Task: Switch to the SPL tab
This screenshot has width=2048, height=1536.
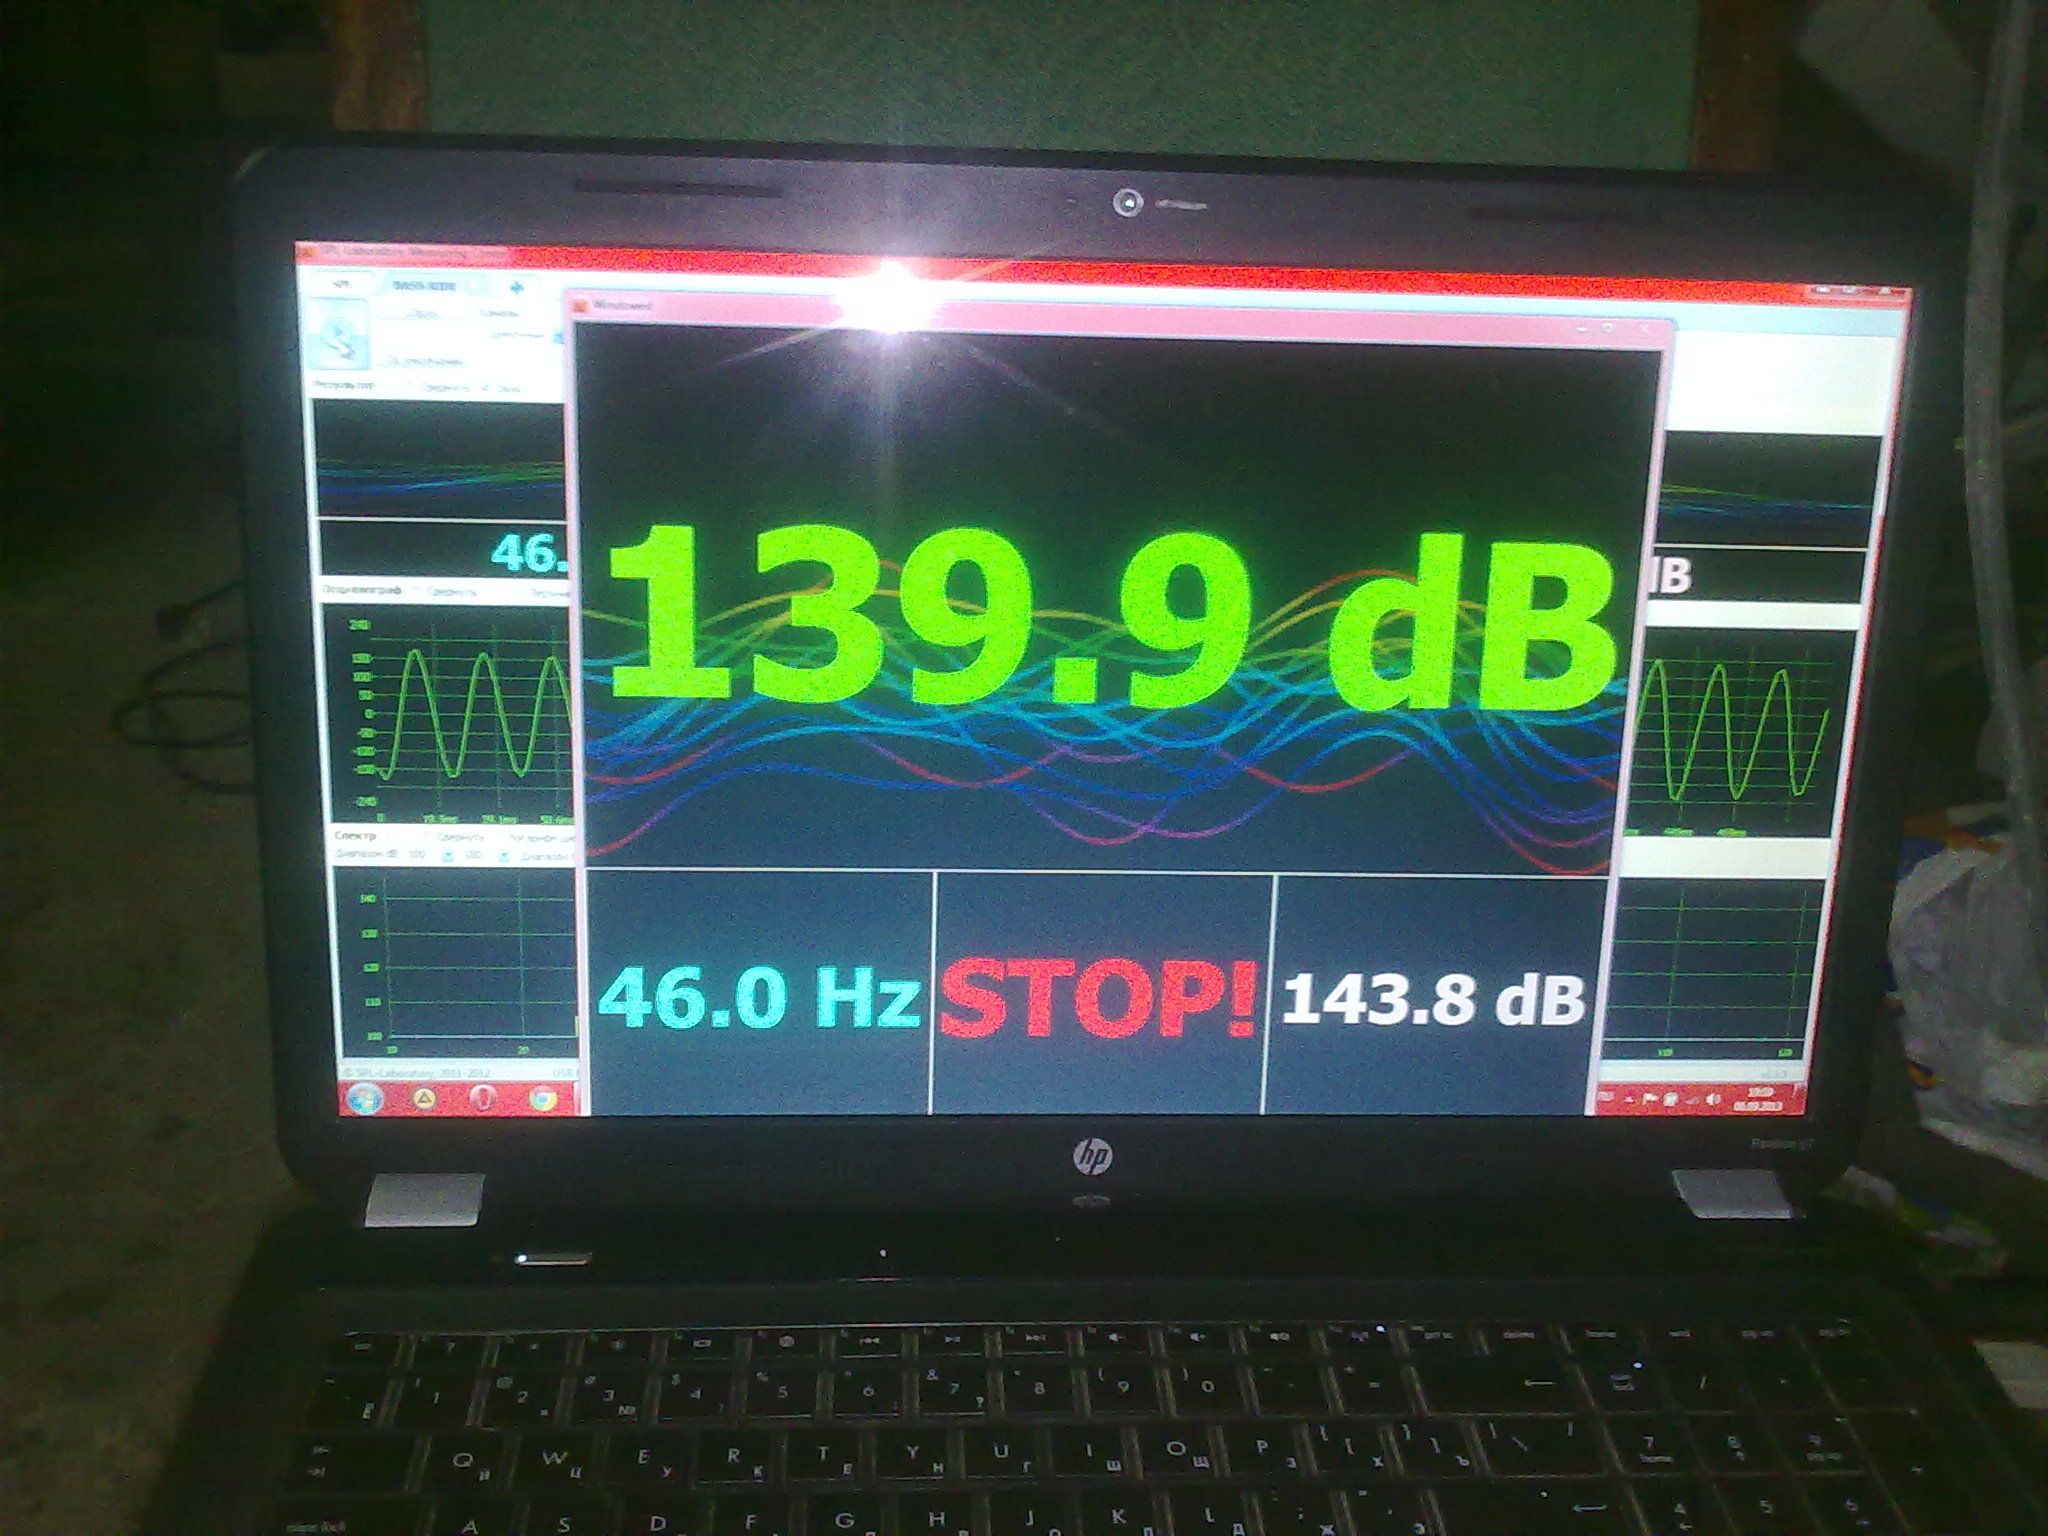Action: (341, 284)
